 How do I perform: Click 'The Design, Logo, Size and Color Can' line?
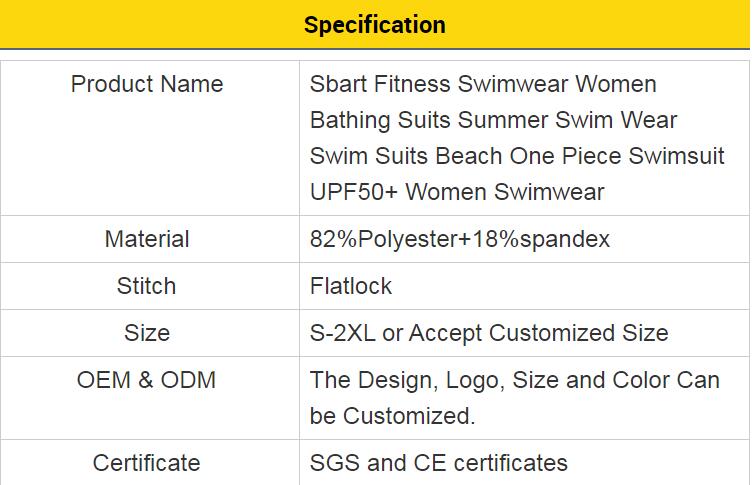(514, 380)
